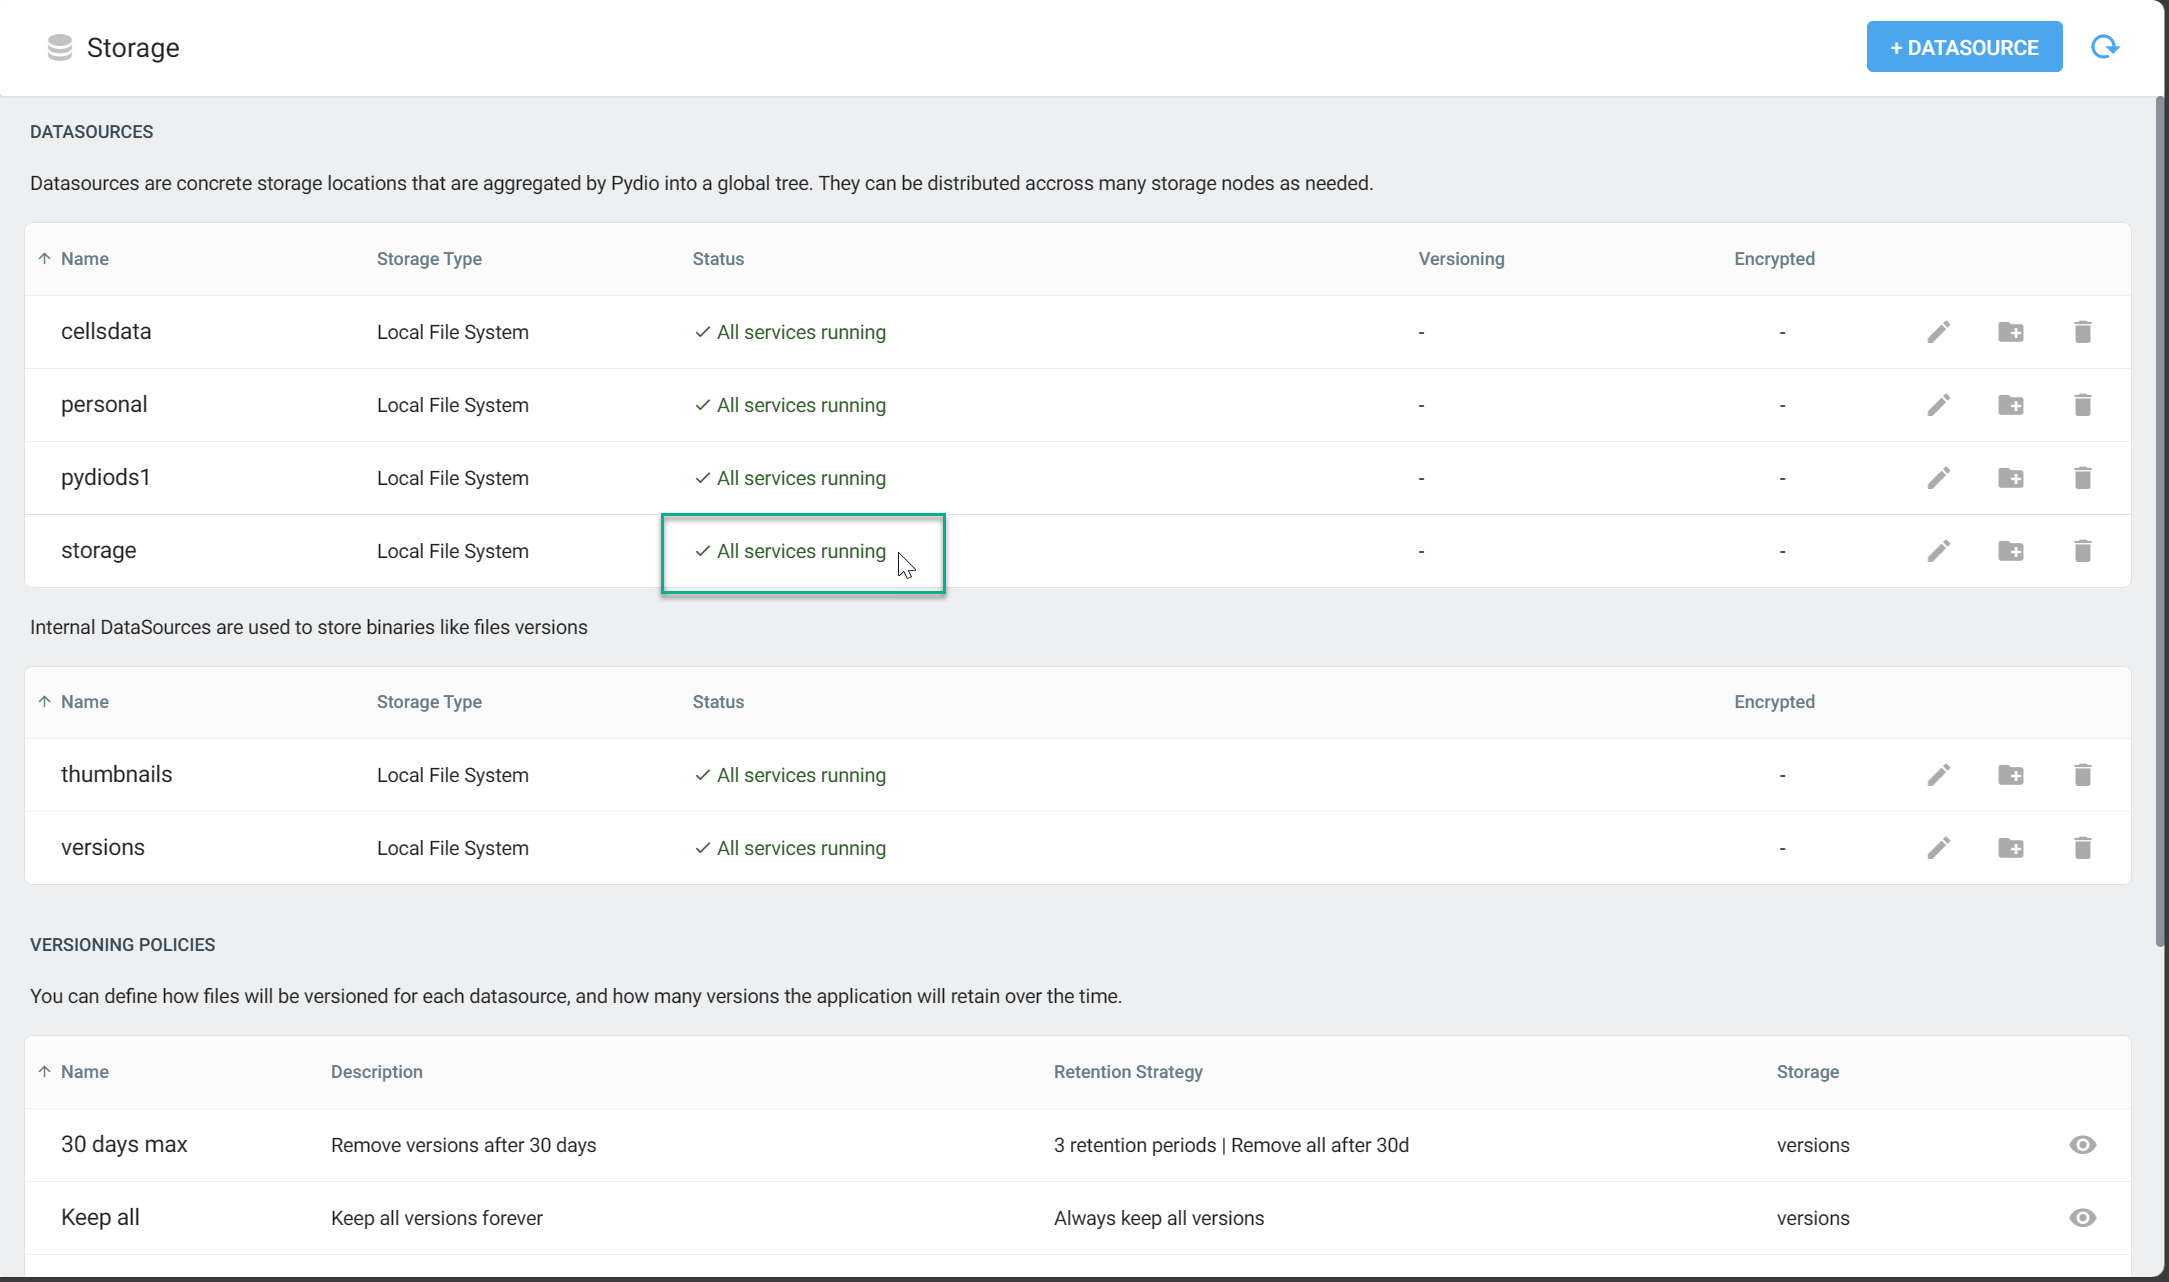Click thumbnails All services running status
The height and width of the screenshot is (1282, 2169).
point(790,775)
